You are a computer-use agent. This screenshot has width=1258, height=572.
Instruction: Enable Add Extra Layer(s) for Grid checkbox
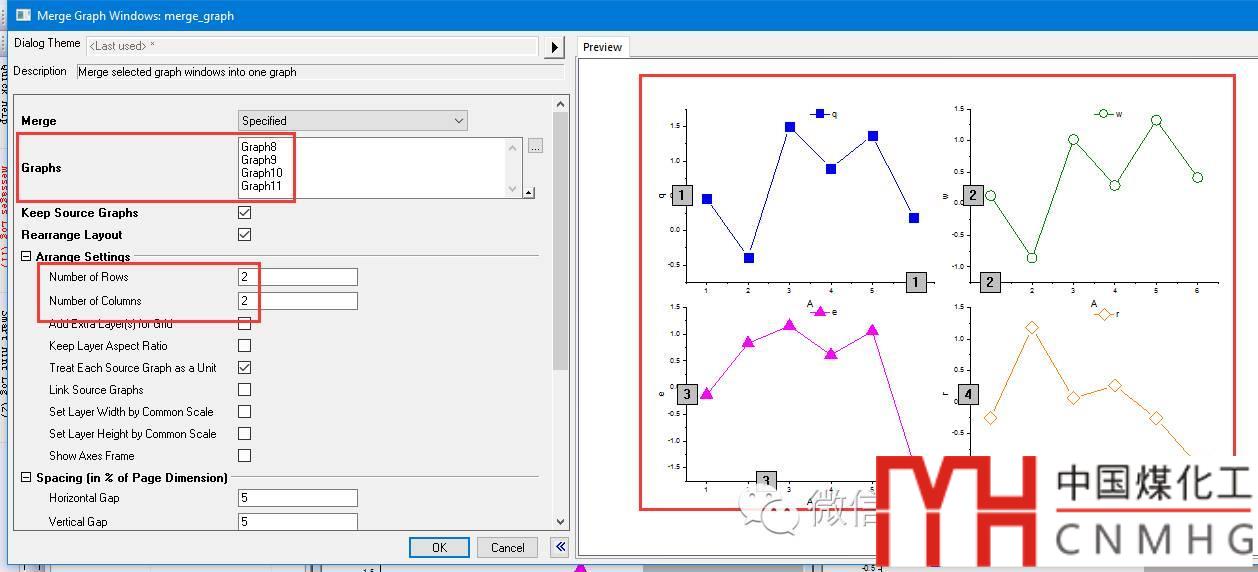244,323
